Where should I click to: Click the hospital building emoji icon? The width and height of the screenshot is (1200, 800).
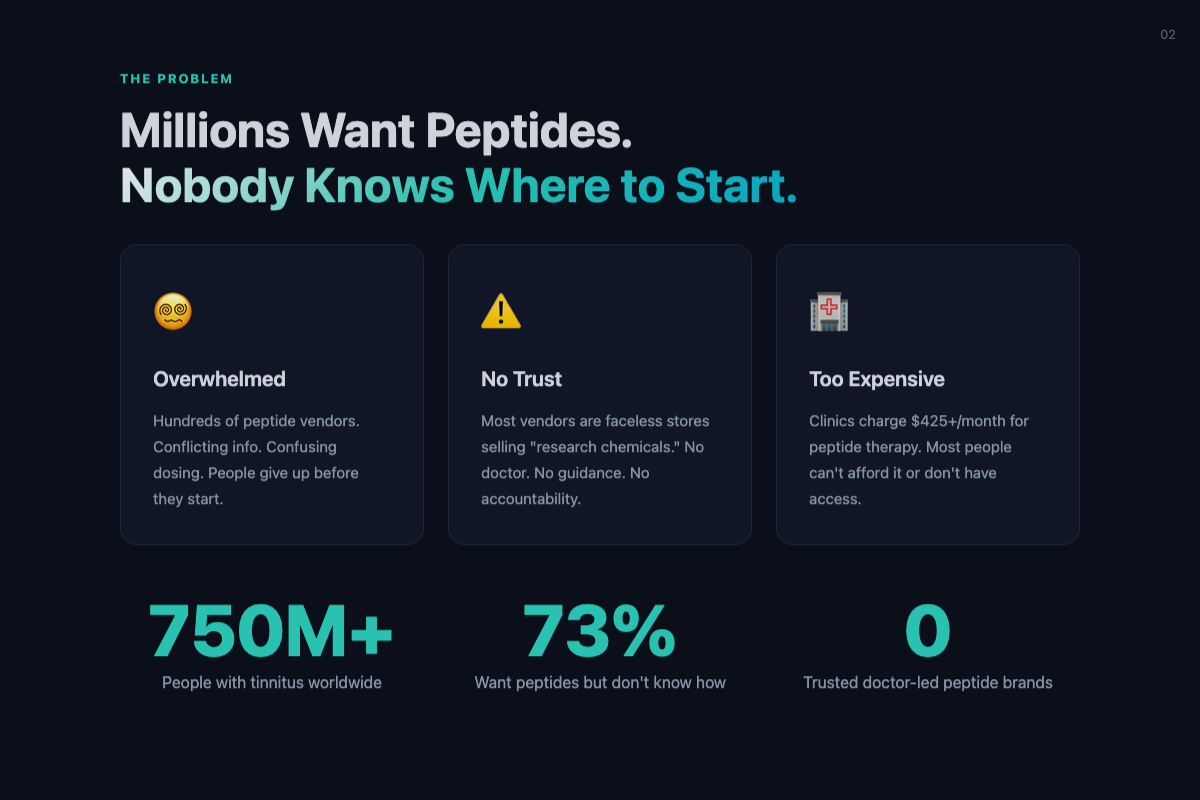click(829, 312)
